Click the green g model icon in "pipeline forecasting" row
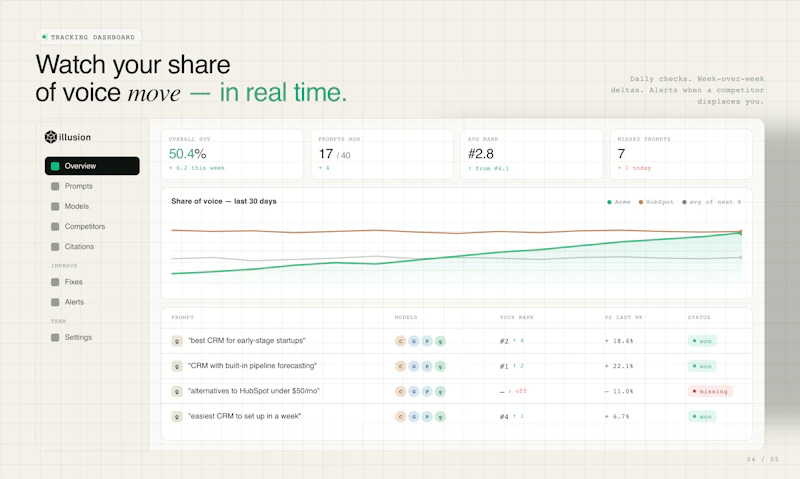 pos(440,366)
